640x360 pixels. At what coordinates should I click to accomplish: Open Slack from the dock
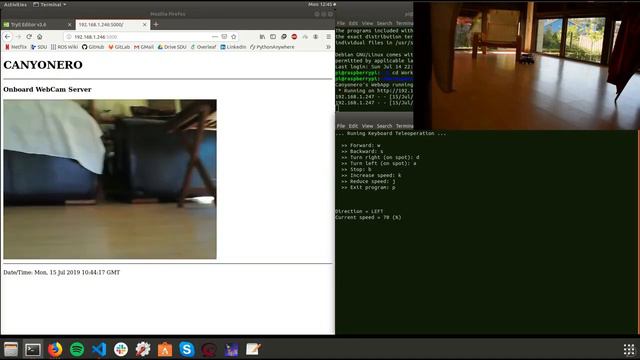(x=121, y=349)
